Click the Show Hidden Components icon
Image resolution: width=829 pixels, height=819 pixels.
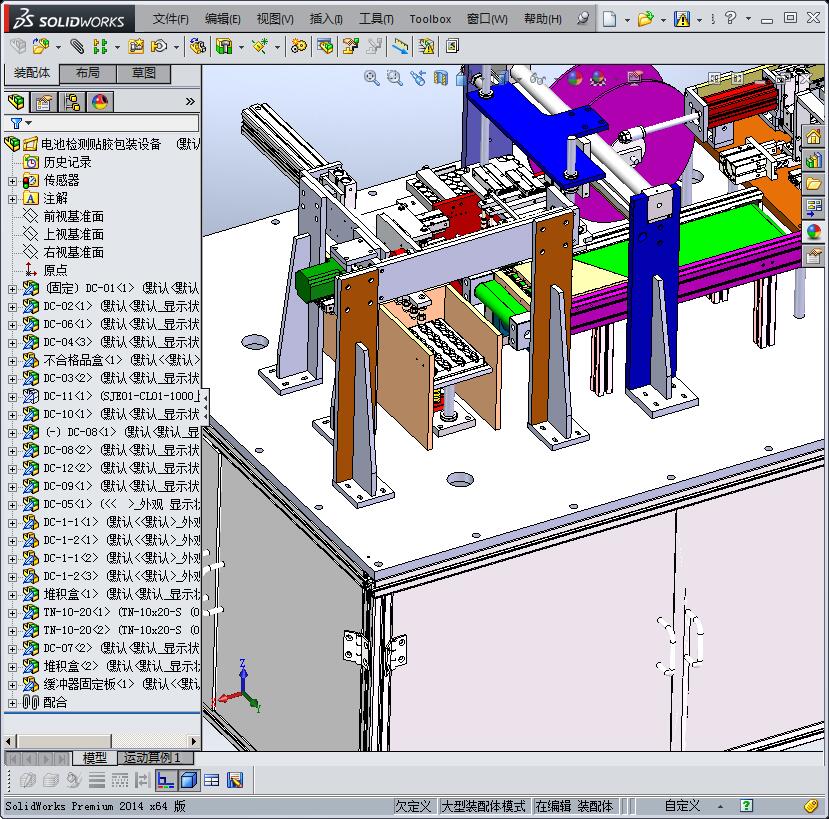coord(198,47)
